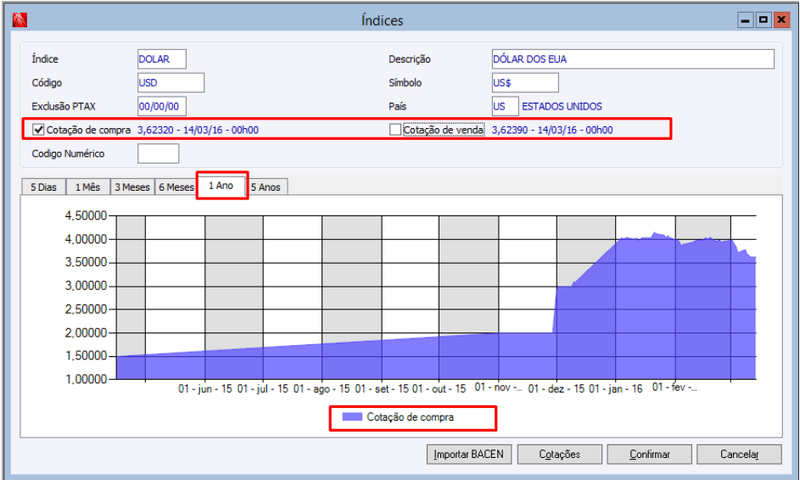Screen dimensions: 800x480
Task: Select the Exclusão PTAX date field
Action: [x=162, y=106]
